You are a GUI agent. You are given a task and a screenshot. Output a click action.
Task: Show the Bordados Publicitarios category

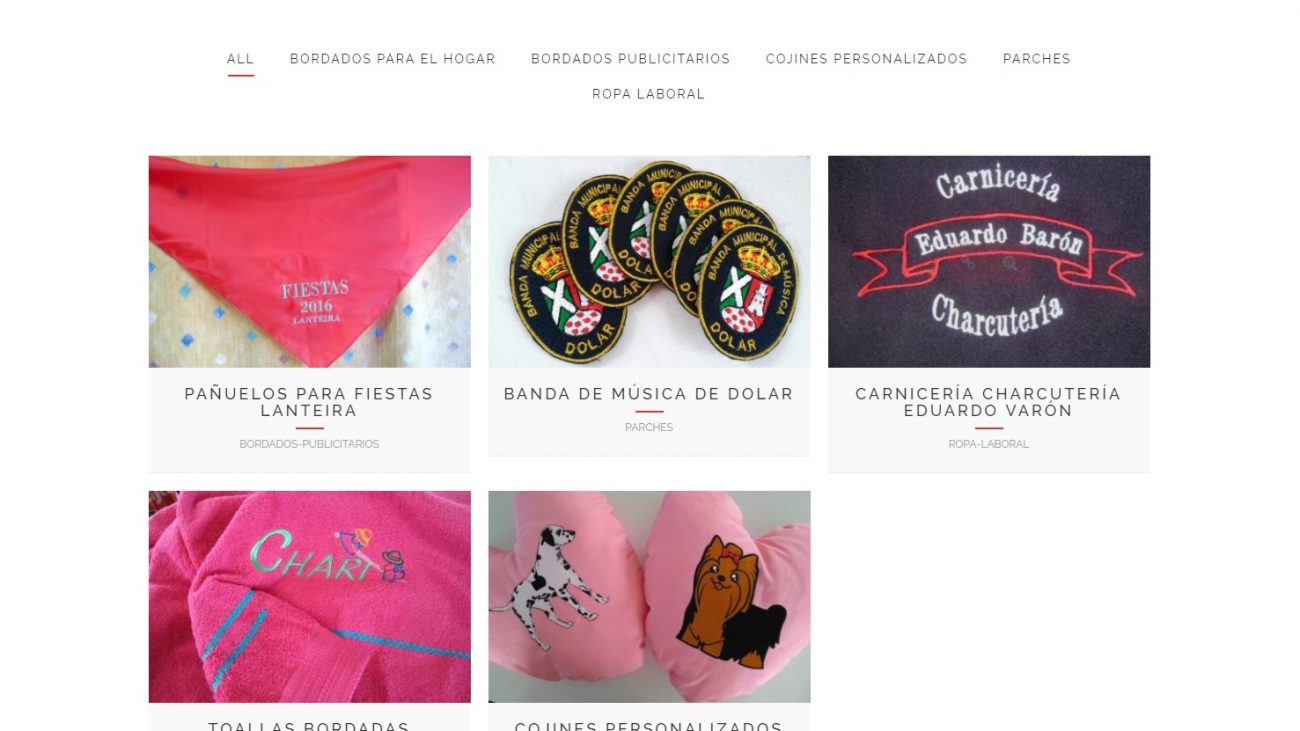click(x=630, y=59)
